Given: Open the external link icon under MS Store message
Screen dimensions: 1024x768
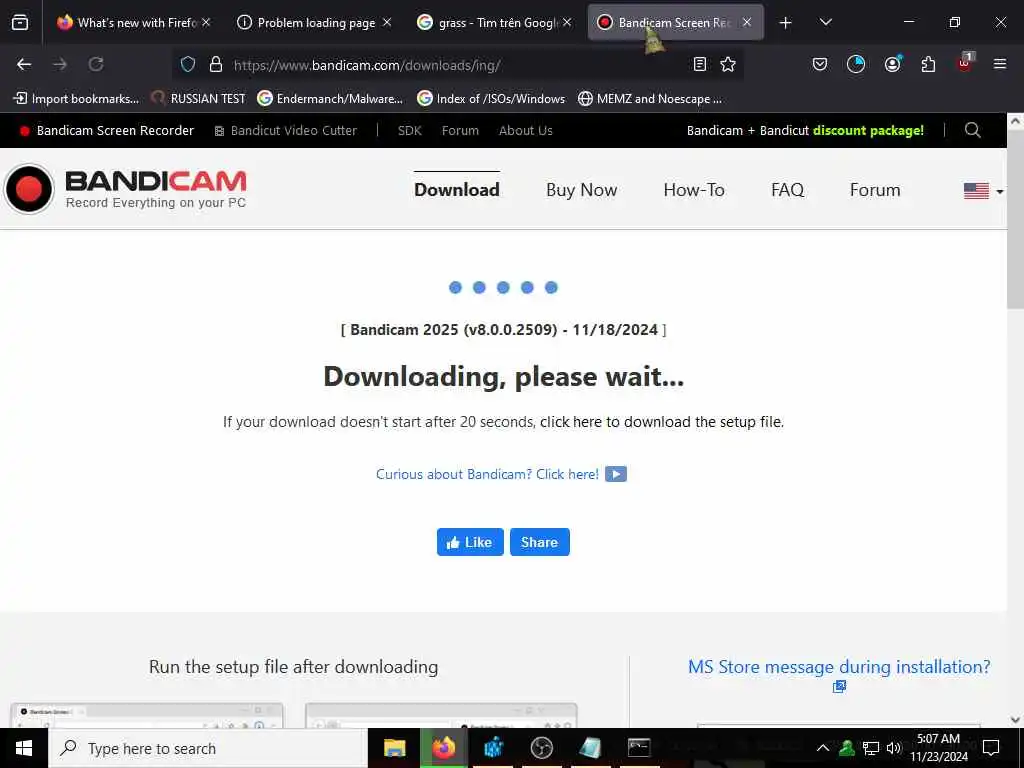Looking at the screenshot, I should [839, 686].
